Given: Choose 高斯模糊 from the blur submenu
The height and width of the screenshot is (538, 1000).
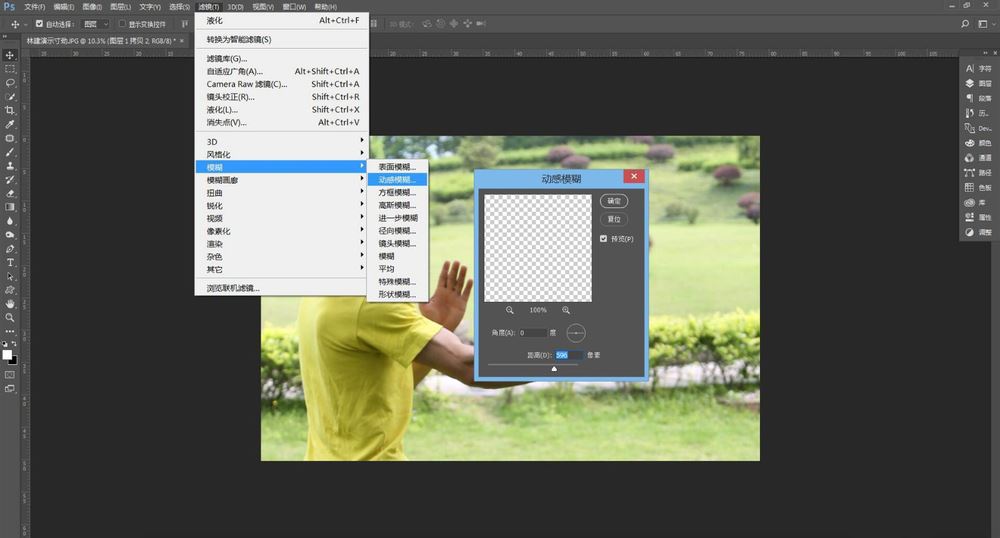Looking at the screenshot, I should pos(396,205).
